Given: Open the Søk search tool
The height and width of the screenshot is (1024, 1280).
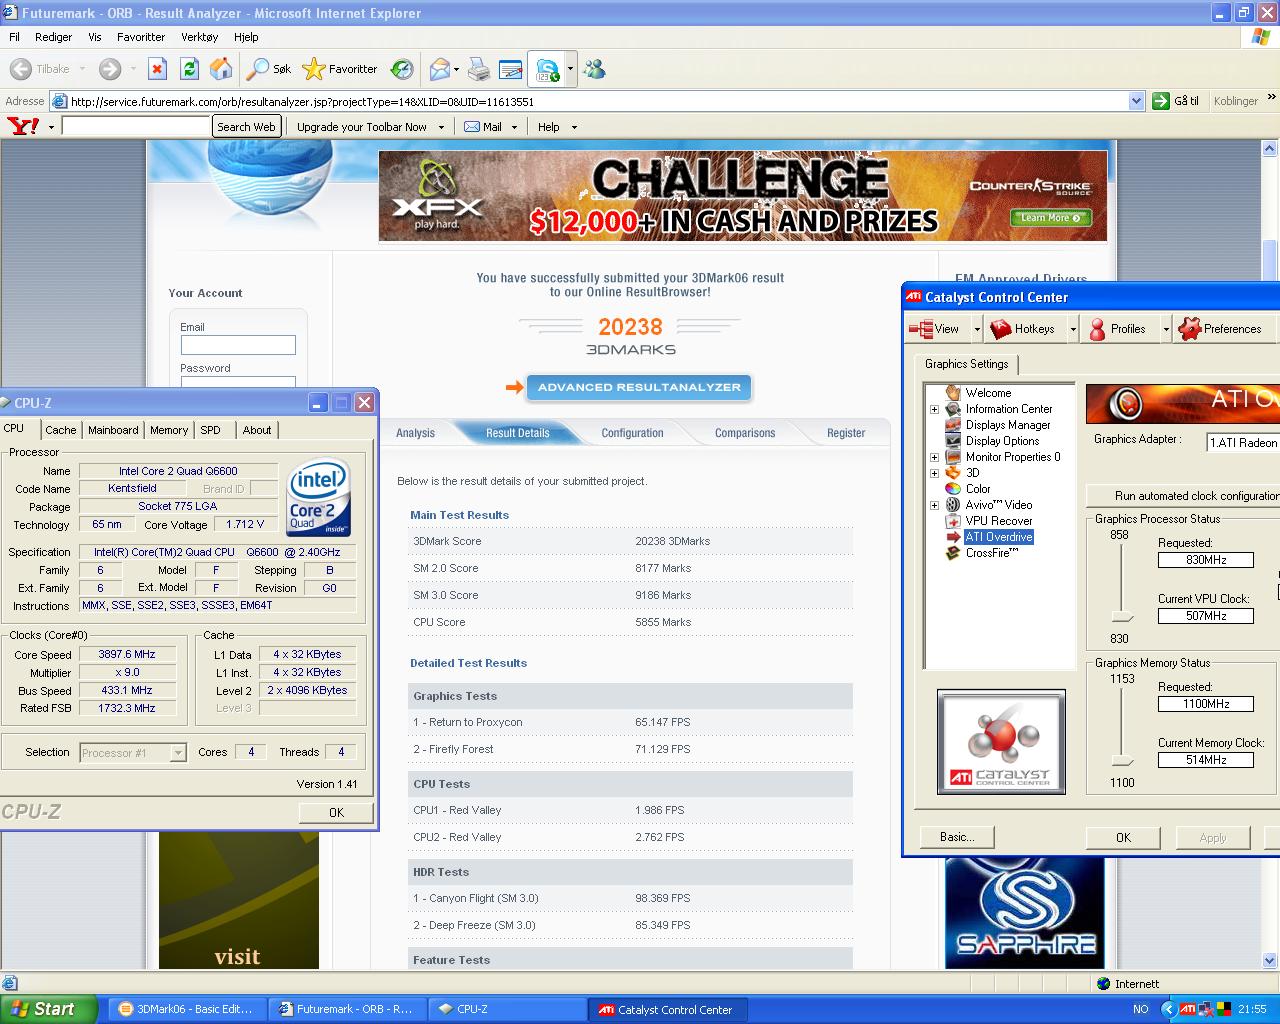Looking at the screenshot, I should click(x=270, y=69).
